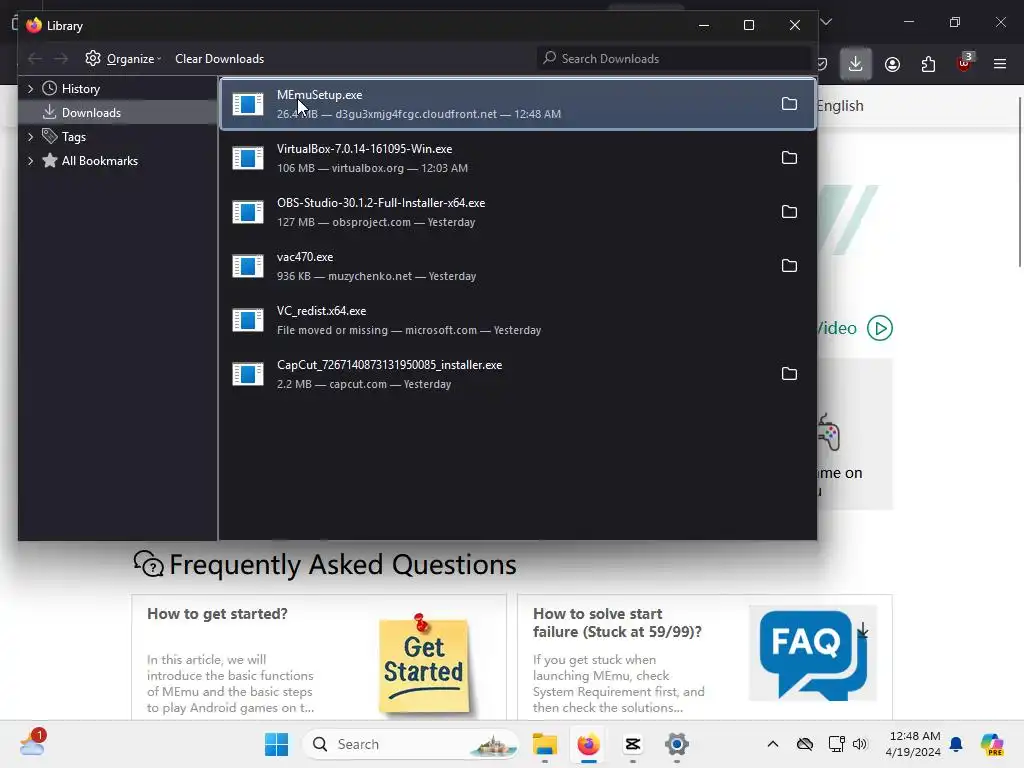Click the MEmuSetup.exe file icon
The height and width of the screenshot is (768, 1024).
pos(248,104)
